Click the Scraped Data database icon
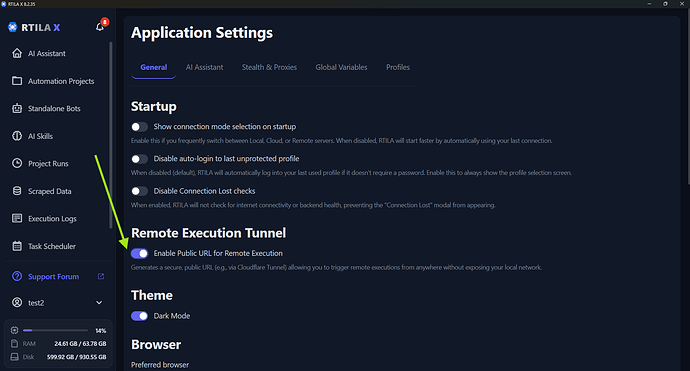The image size is (690, 371). (17, 191)
